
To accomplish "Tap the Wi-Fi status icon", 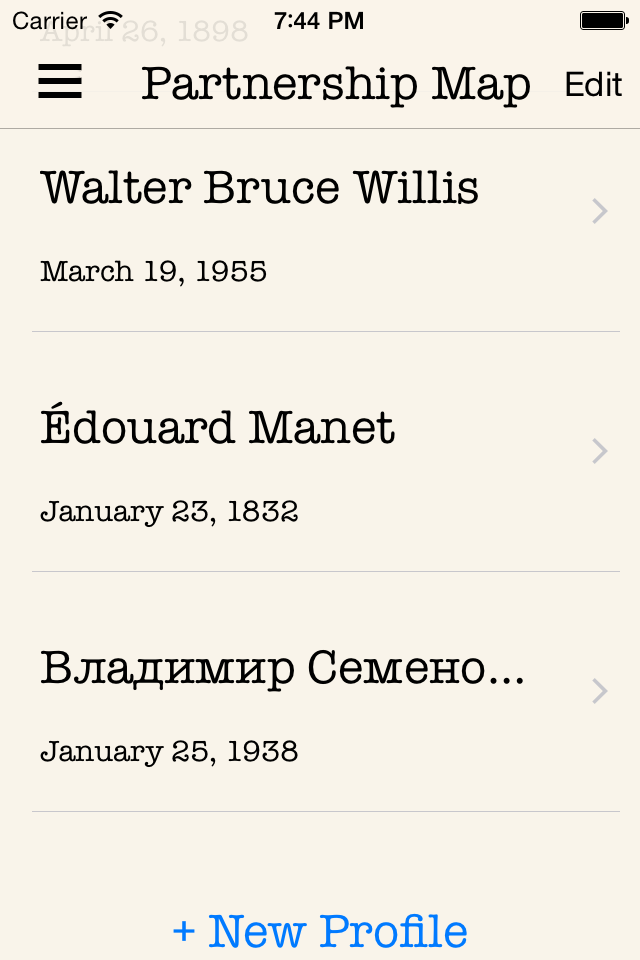I will pos(111,21).
